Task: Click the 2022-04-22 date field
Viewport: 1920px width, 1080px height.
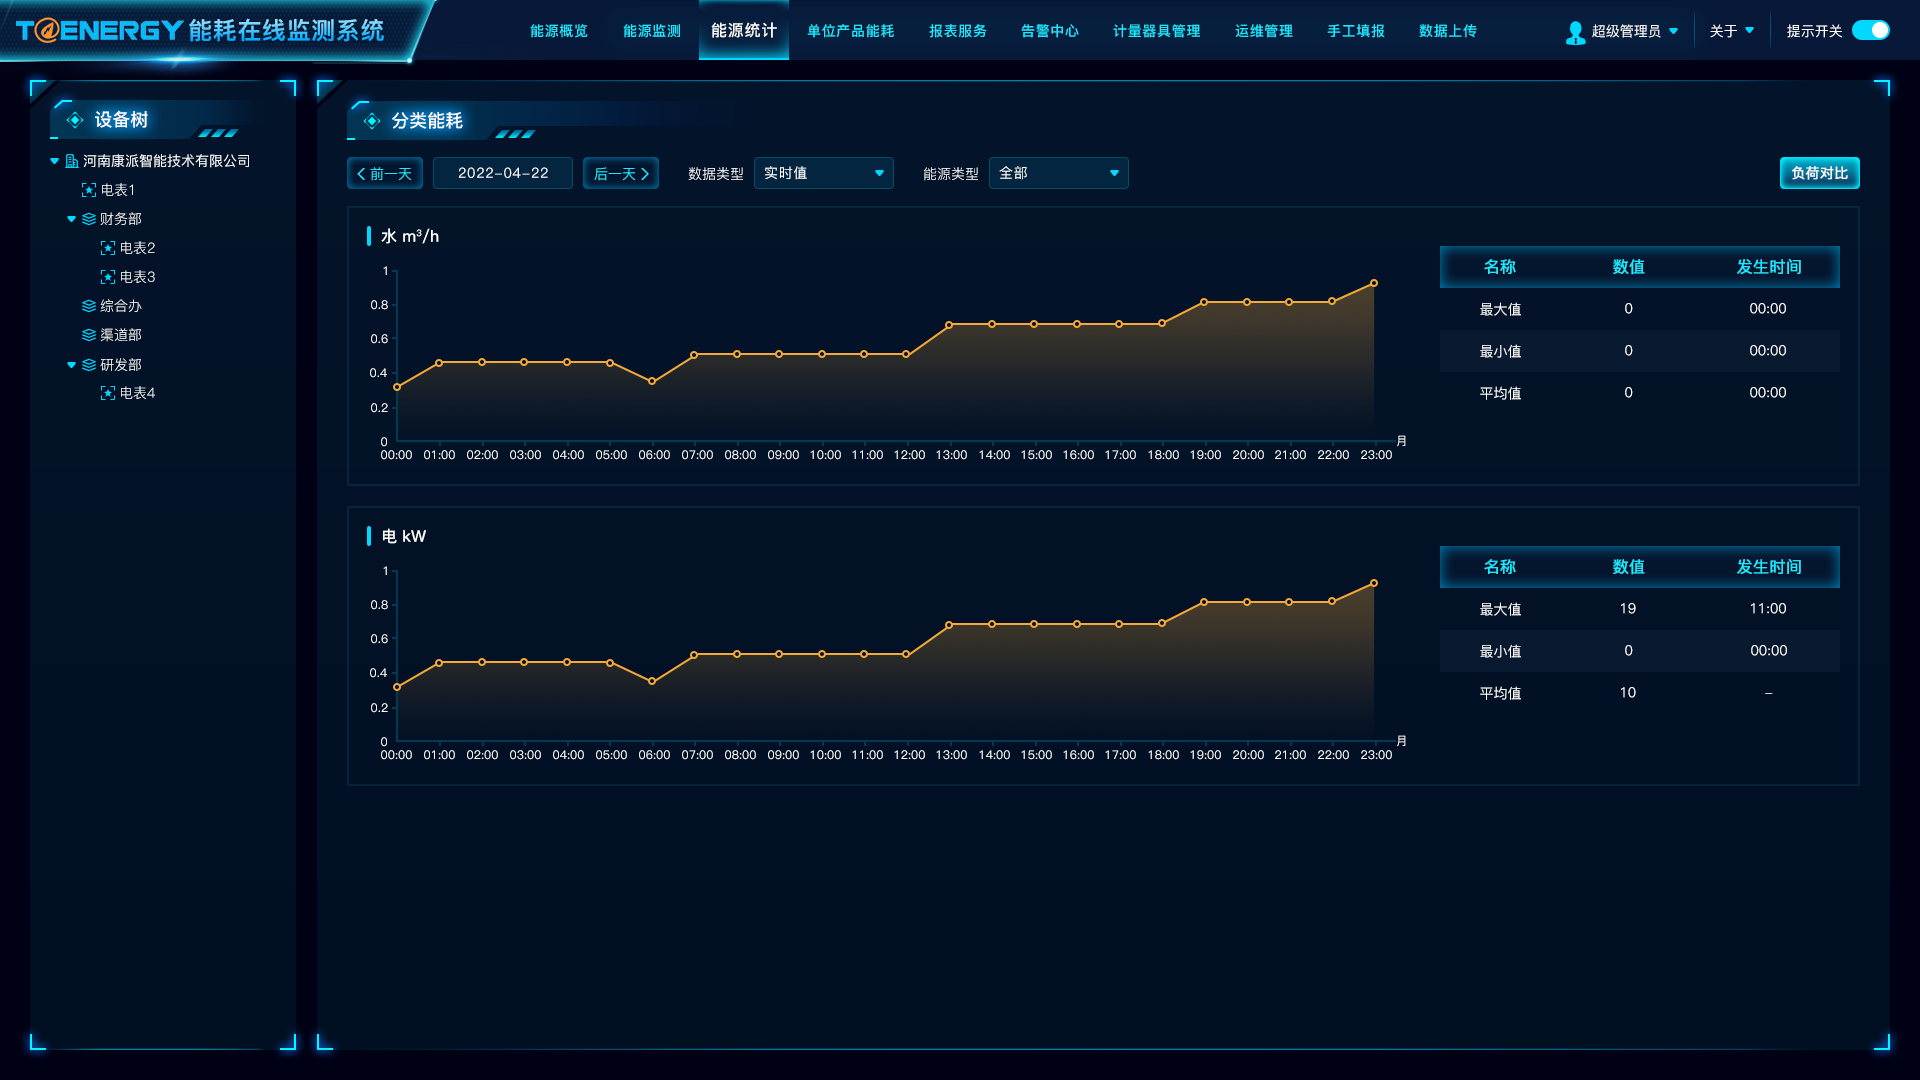Action: tap(503, 173)
